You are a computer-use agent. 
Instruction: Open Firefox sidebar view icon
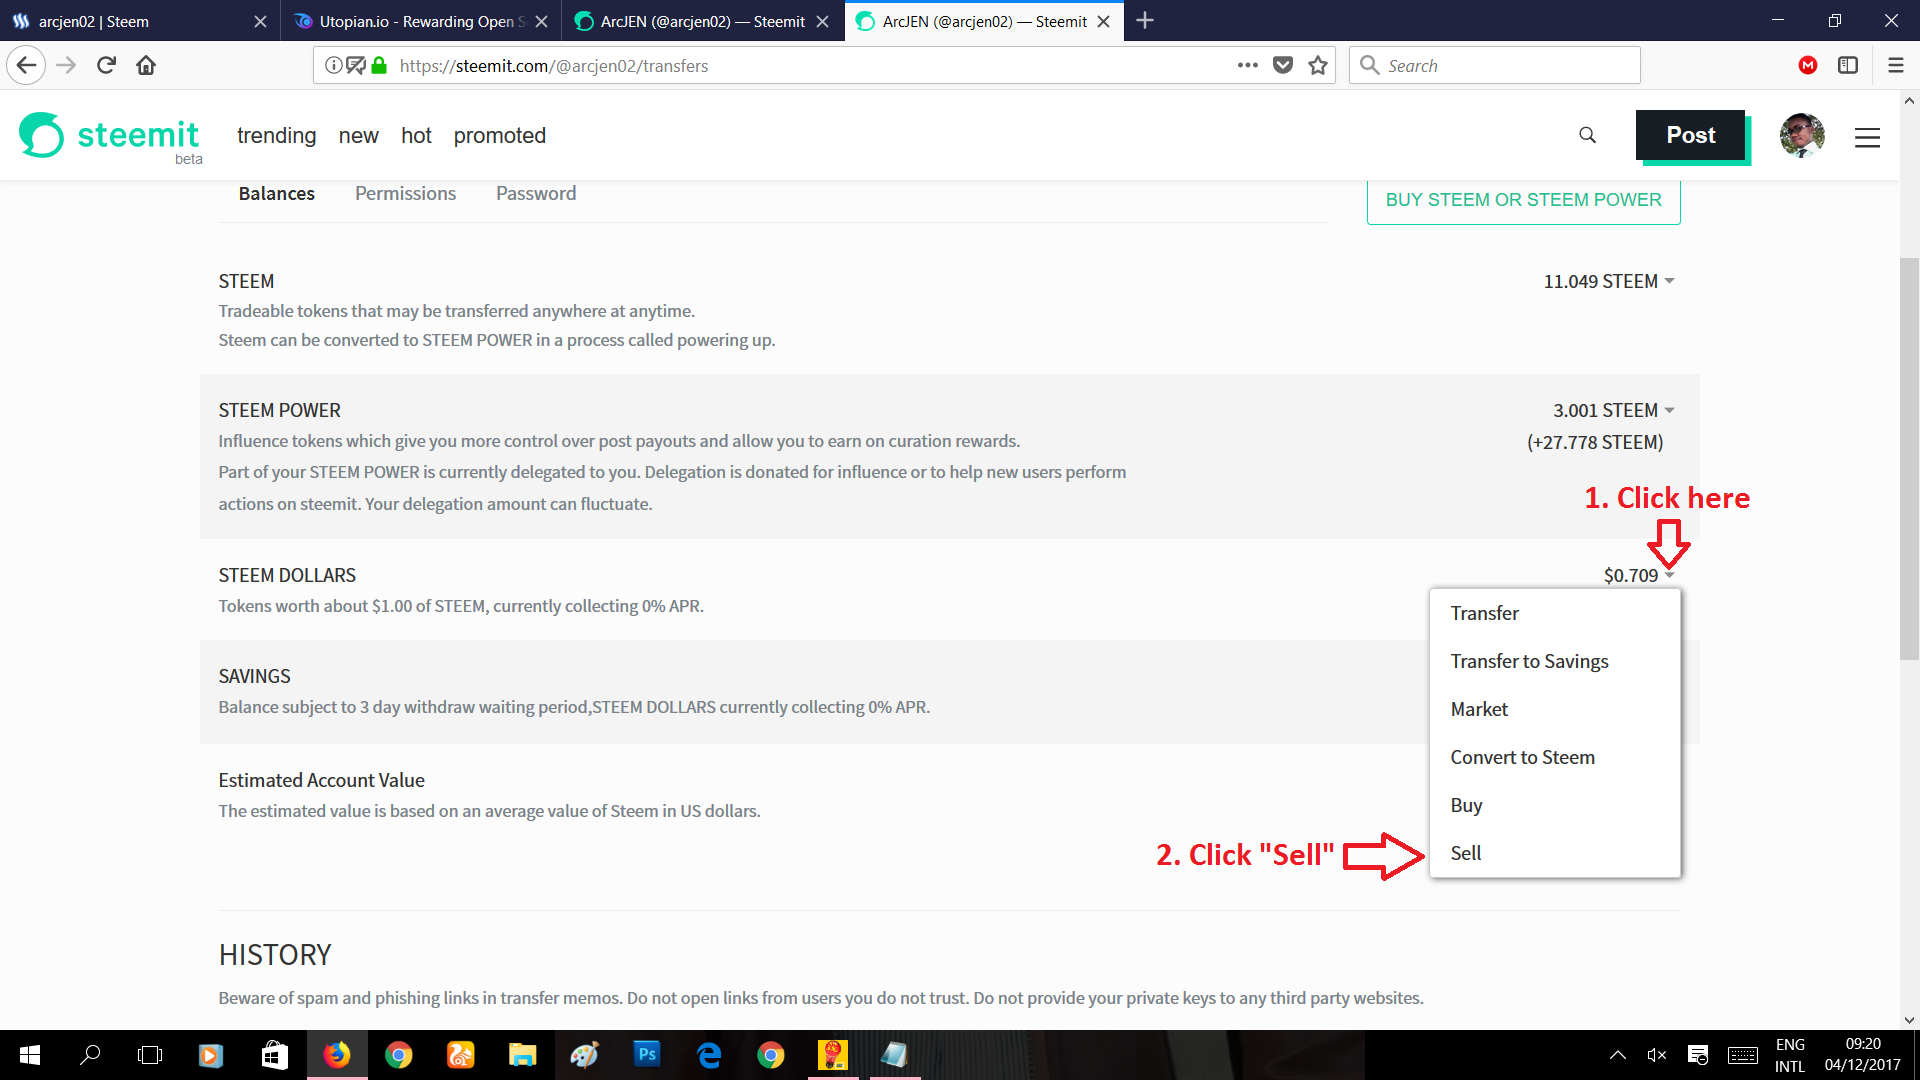pyautogui.click(x=1848, y=66)
